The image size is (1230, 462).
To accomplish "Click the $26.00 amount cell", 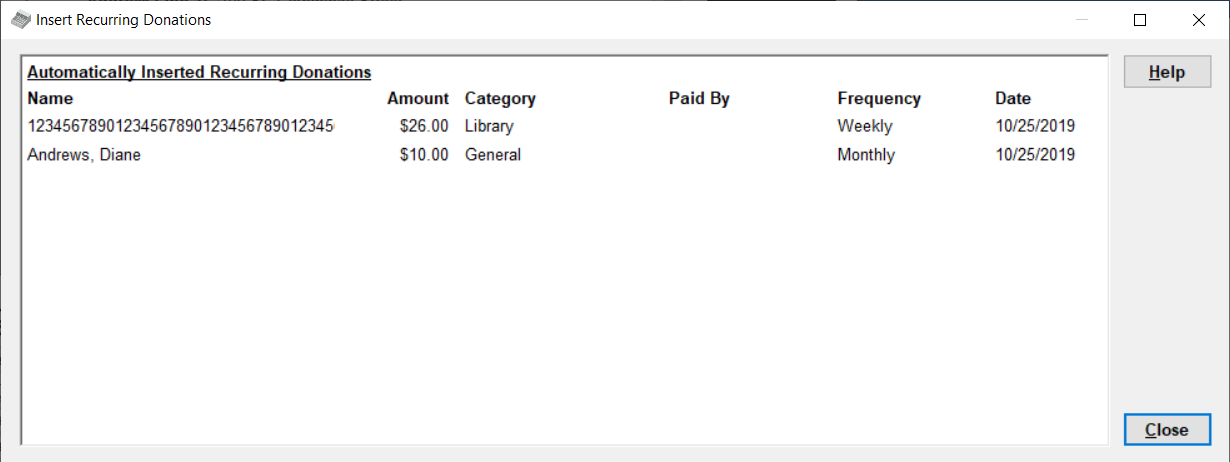I will [x=424, y=127].
